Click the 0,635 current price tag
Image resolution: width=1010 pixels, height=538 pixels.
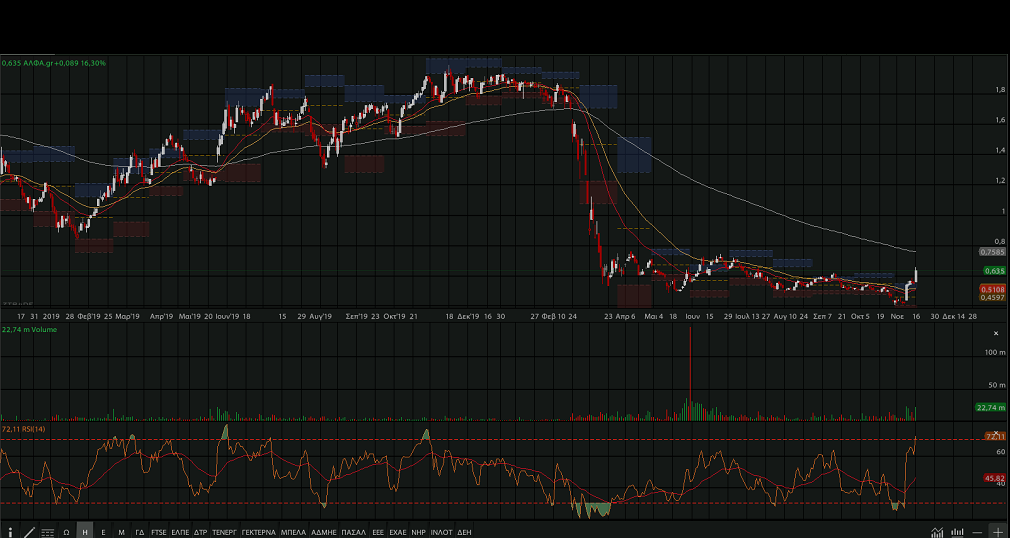click(x=993, y=271)
